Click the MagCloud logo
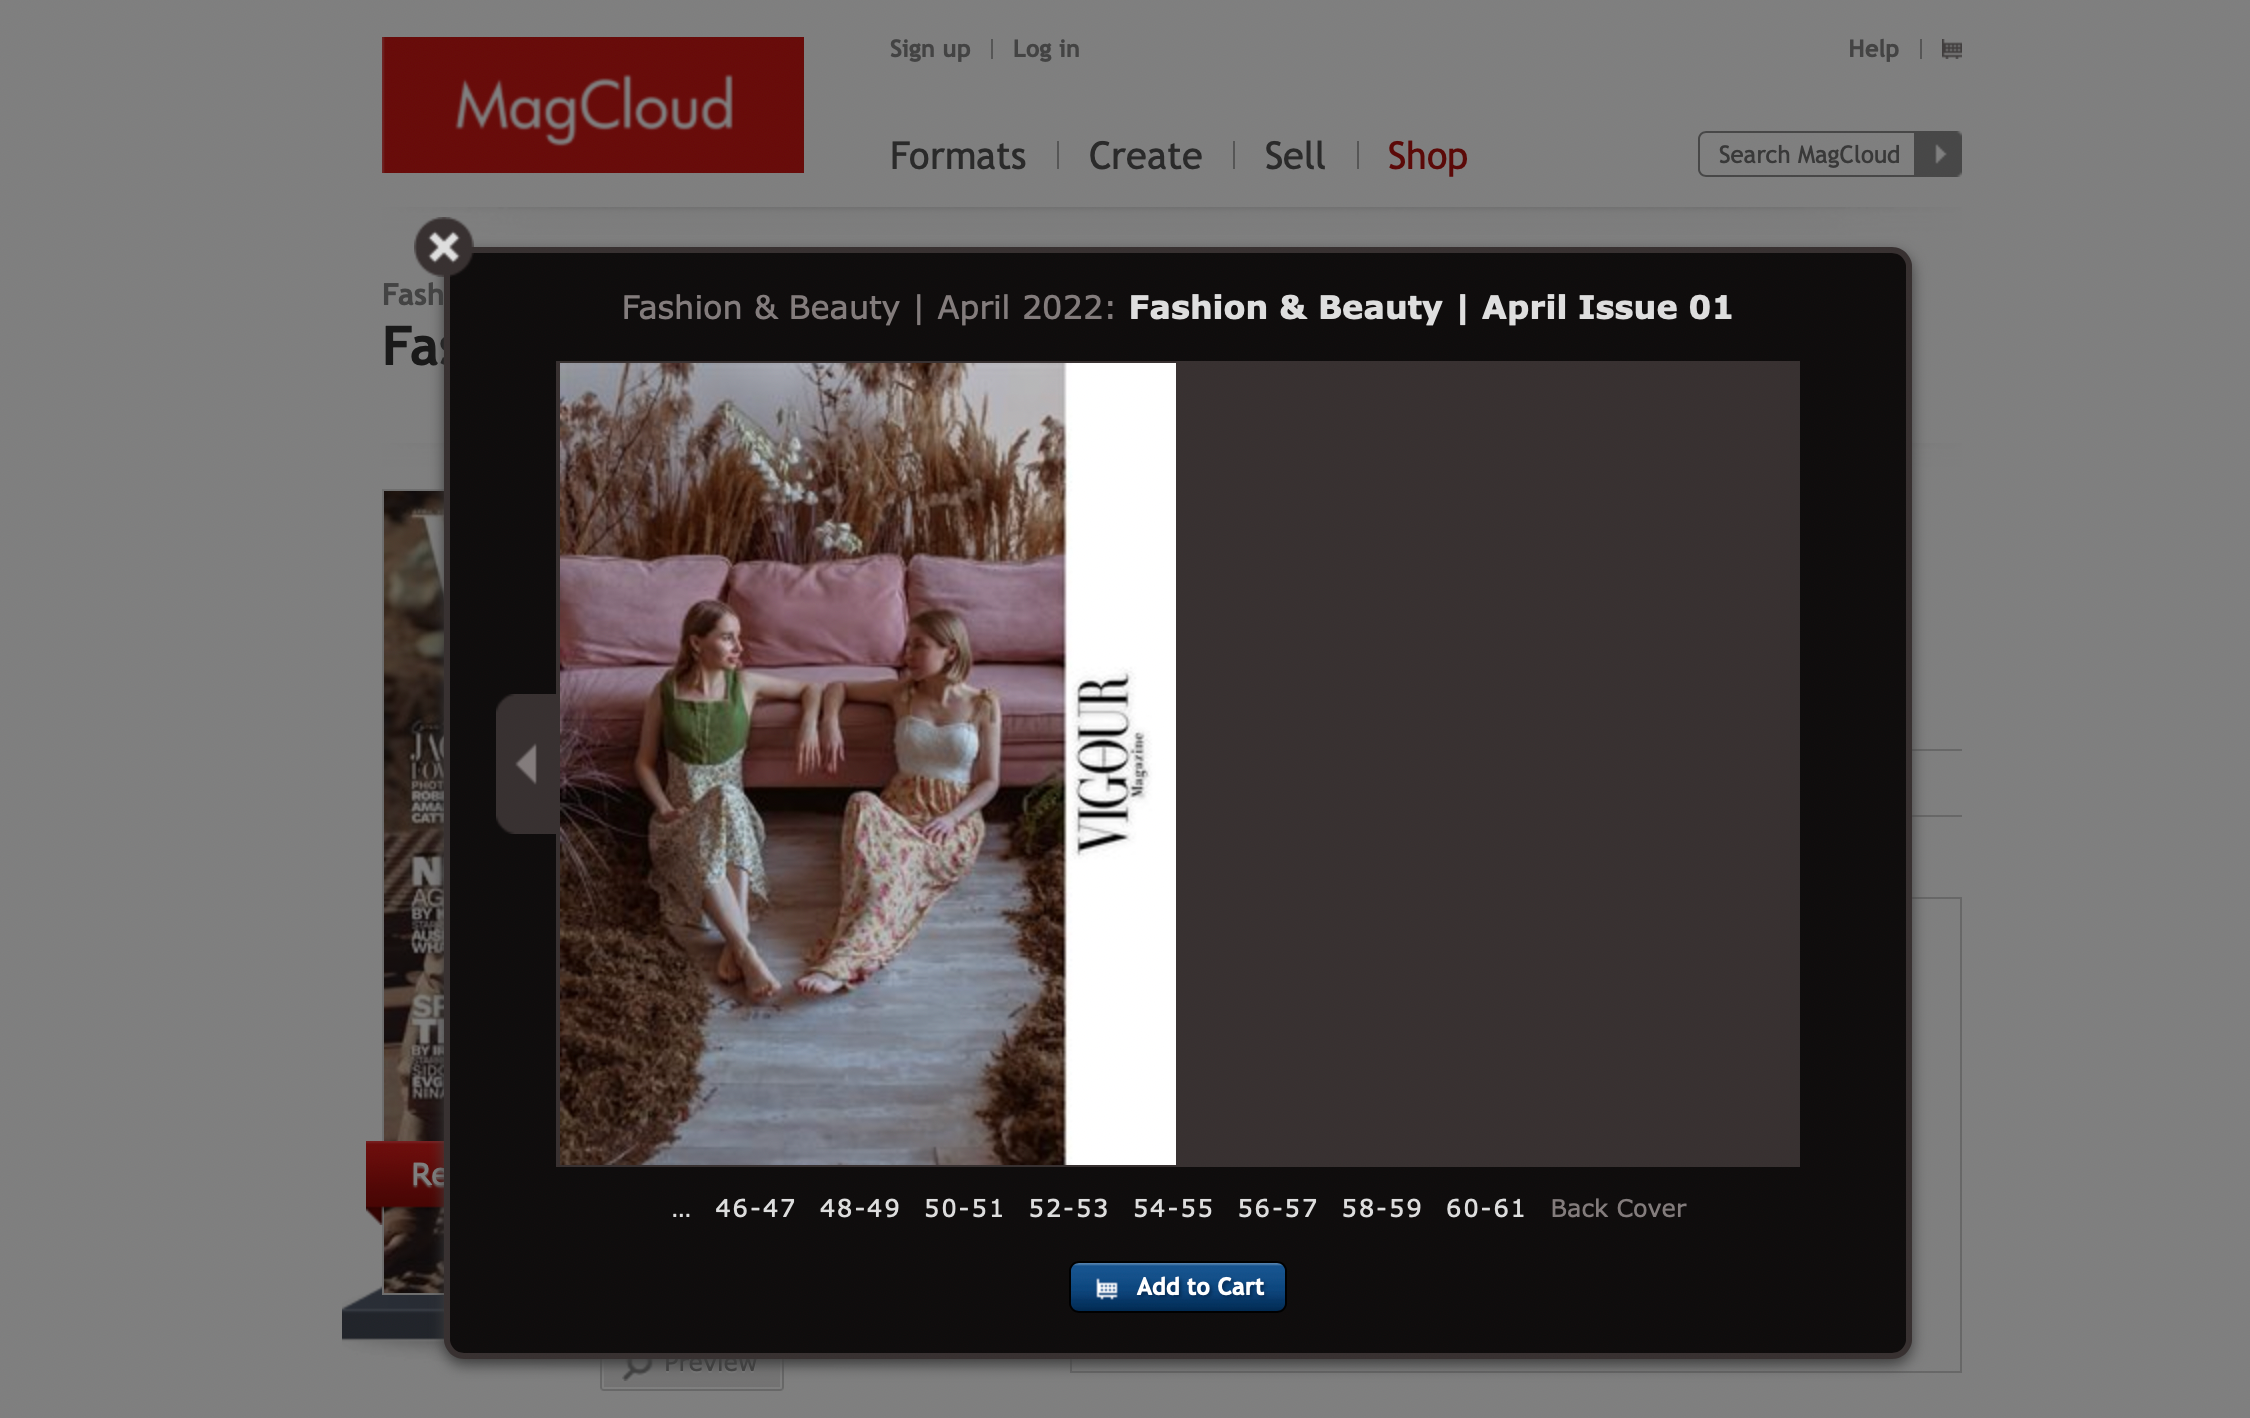The width and height of the screenshot is (2250, 1418). tap(592, 104)
